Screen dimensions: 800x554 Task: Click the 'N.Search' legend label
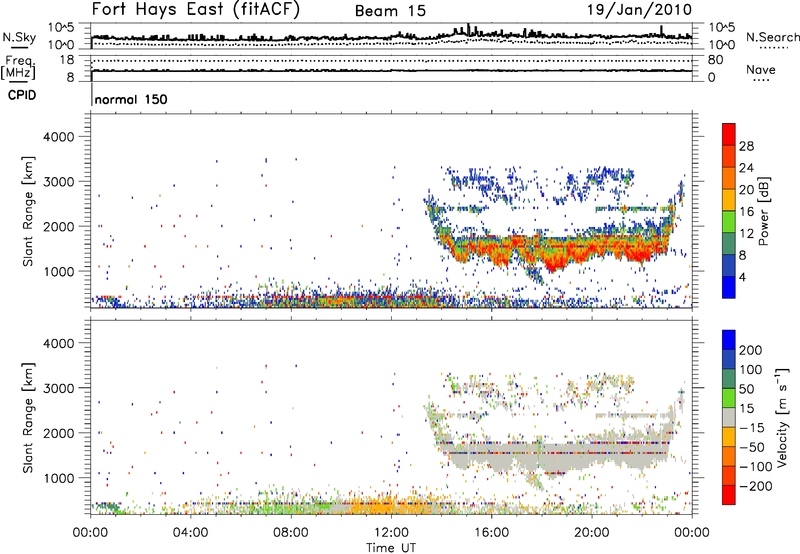[772, 37]
